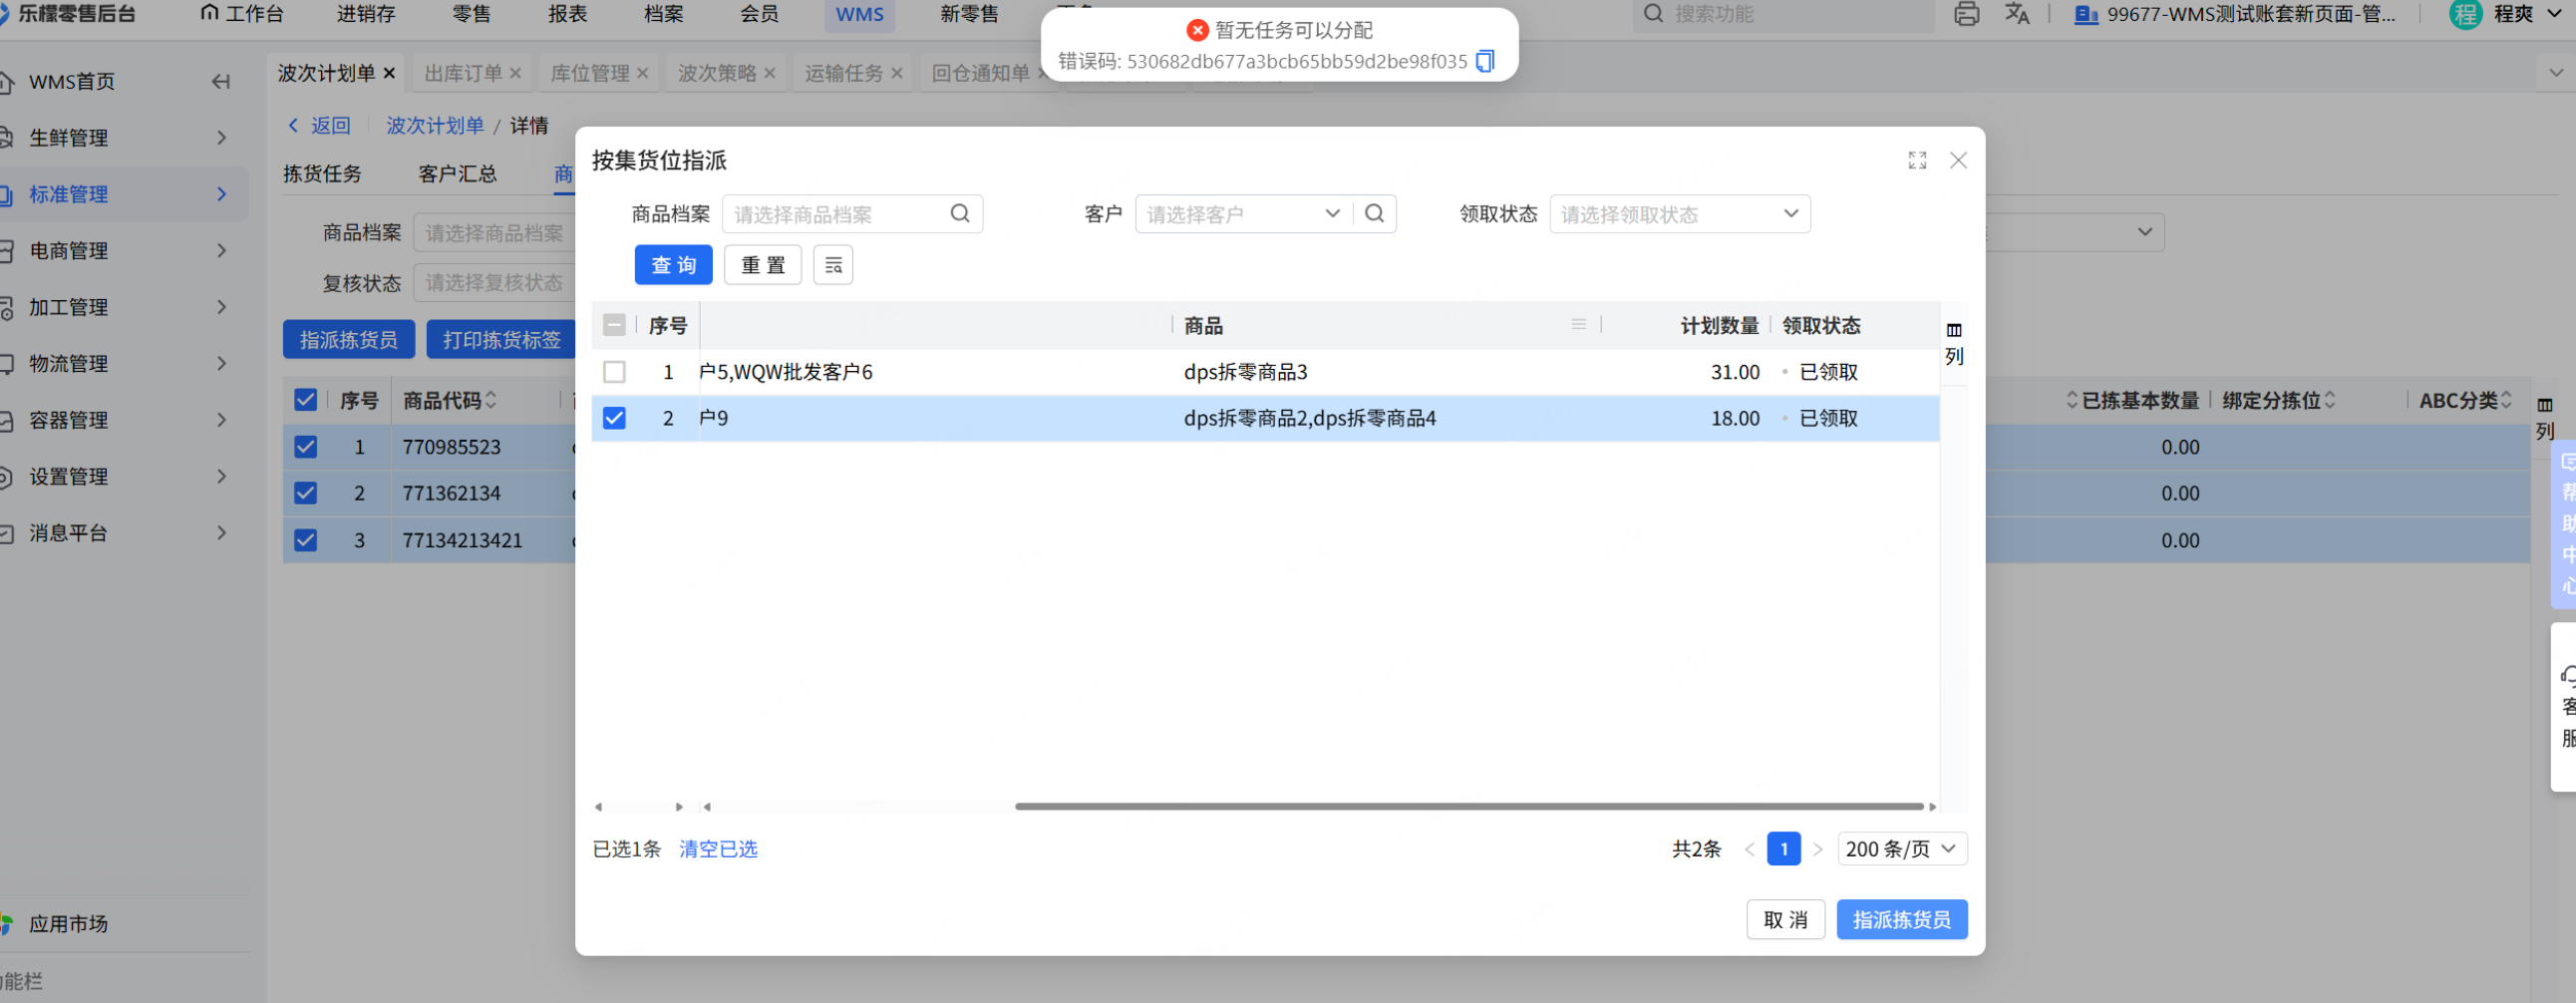Image resolution: width=2576 pixels, height=1003 pixels.
Task: Check row 1 with dps拆零商品3
Action: [614, 372]
